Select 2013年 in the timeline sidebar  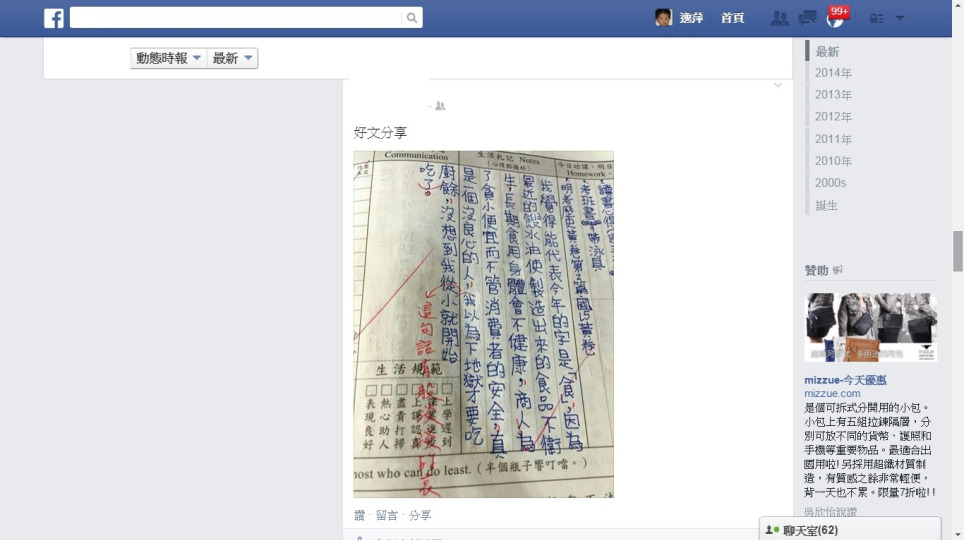click(x=833, y=95)
